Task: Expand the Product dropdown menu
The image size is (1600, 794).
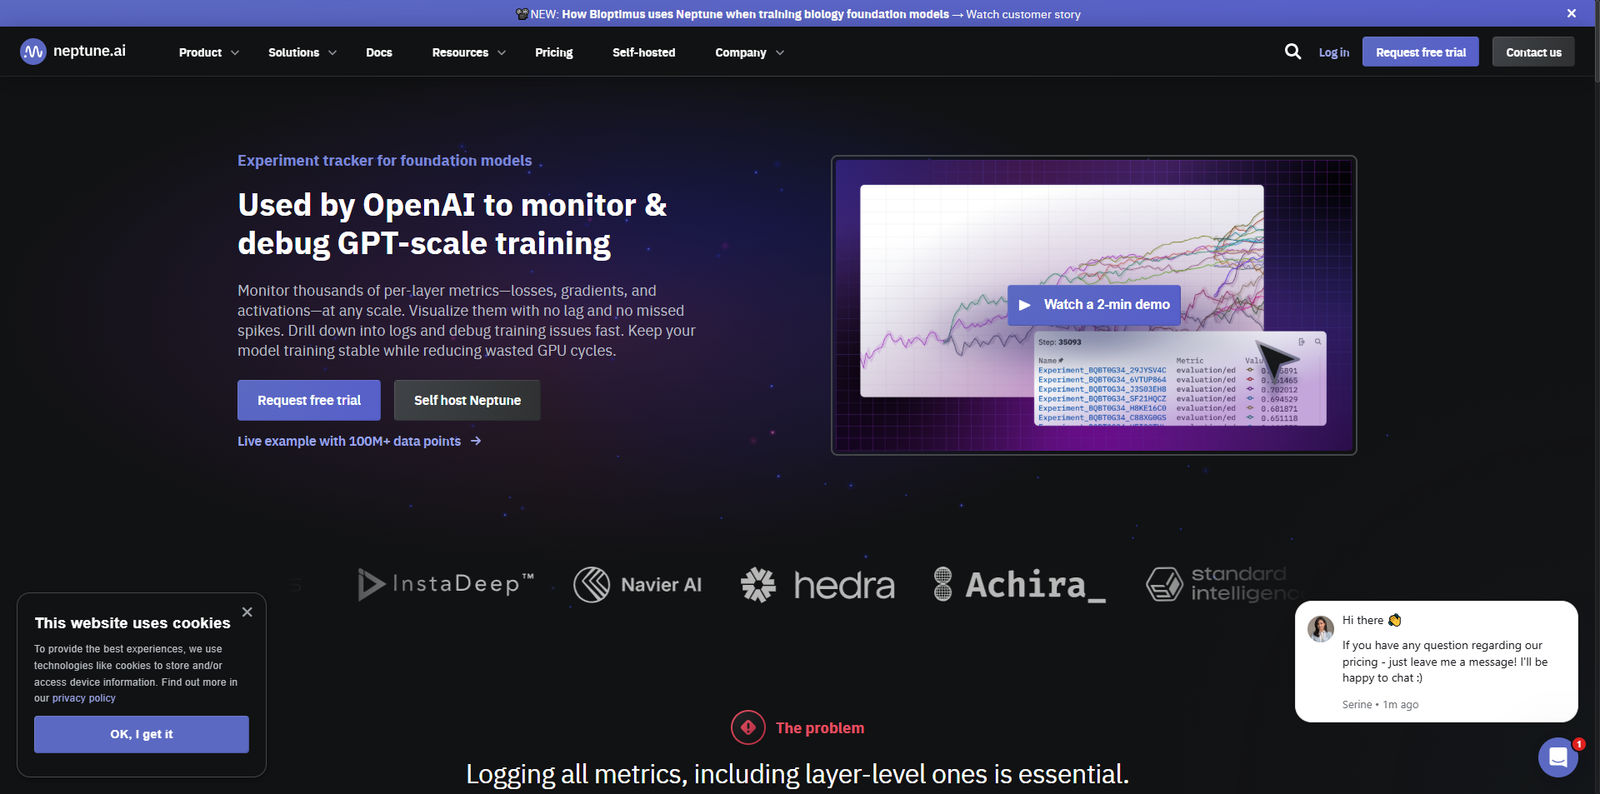Action: tap(209, 52)
